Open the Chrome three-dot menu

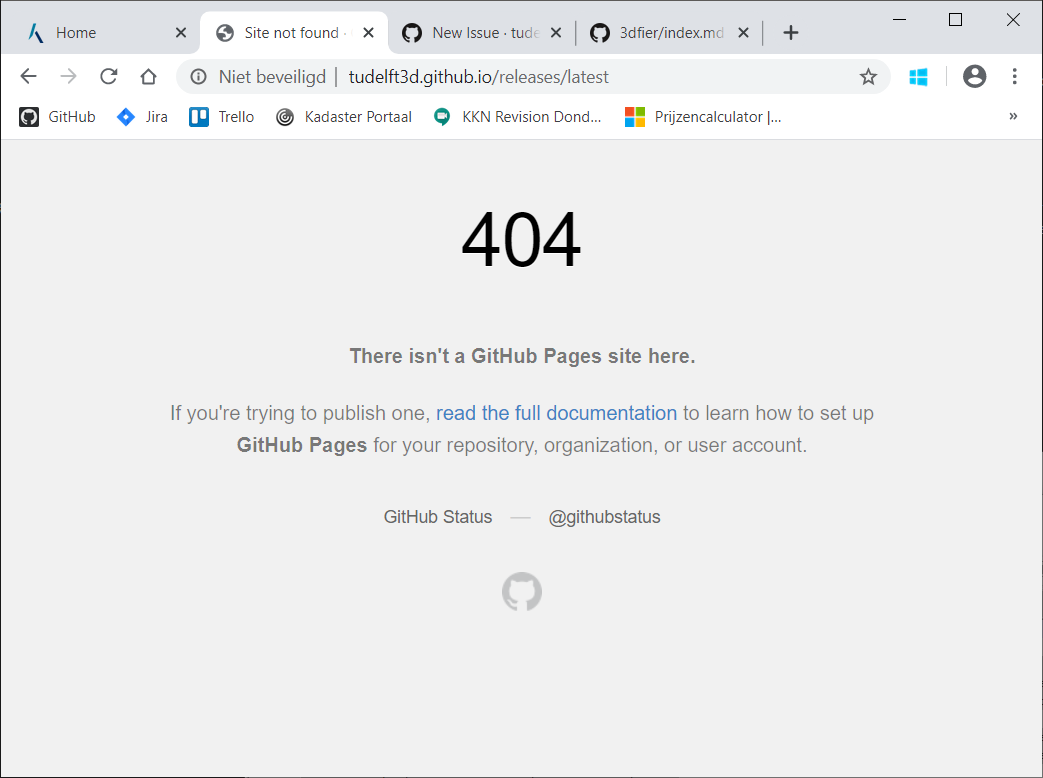1014,76
